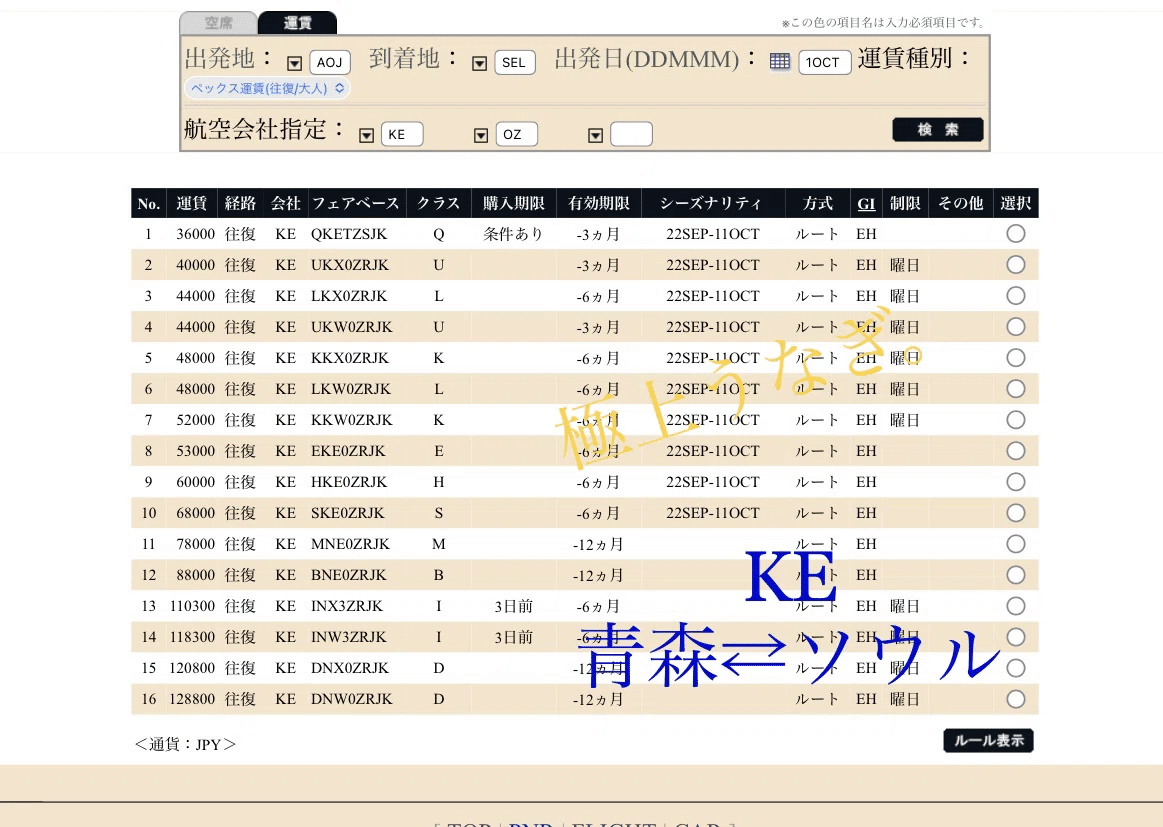Select radio button for fare HKE0ZRJK
This screenshot has width=1163, height=827.
click(x=1015, y=482)
